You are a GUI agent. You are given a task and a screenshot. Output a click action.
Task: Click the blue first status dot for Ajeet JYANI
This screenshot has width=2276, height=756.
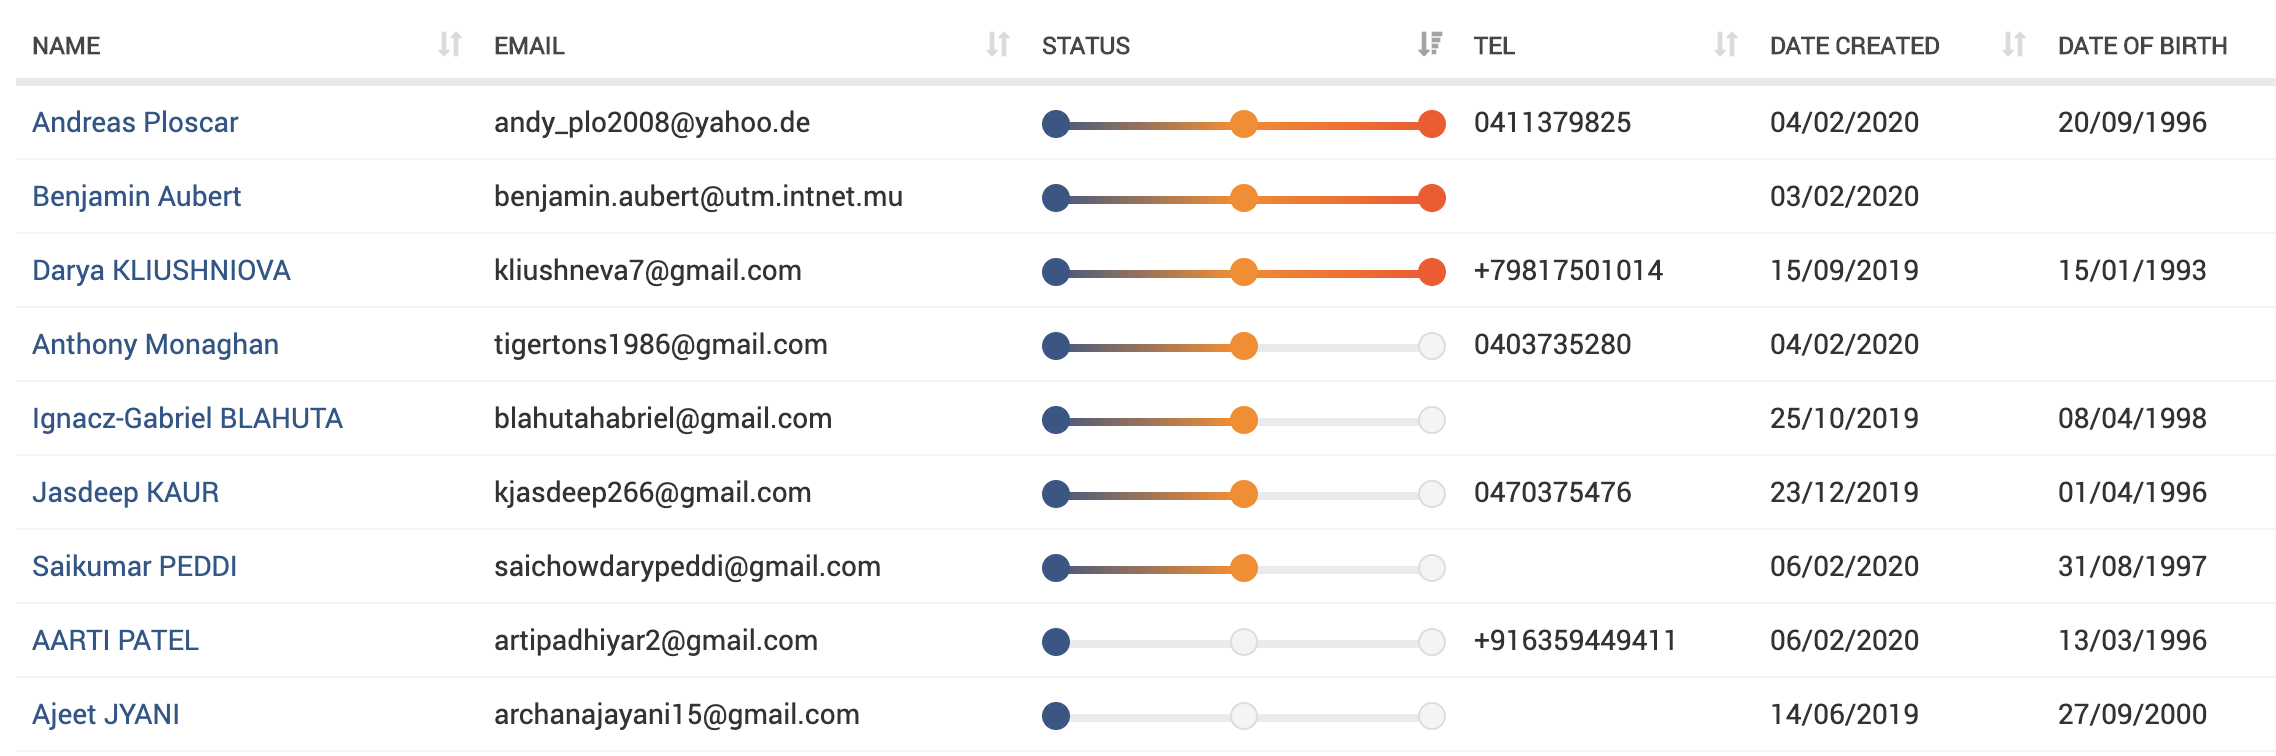click(1056, 716)
